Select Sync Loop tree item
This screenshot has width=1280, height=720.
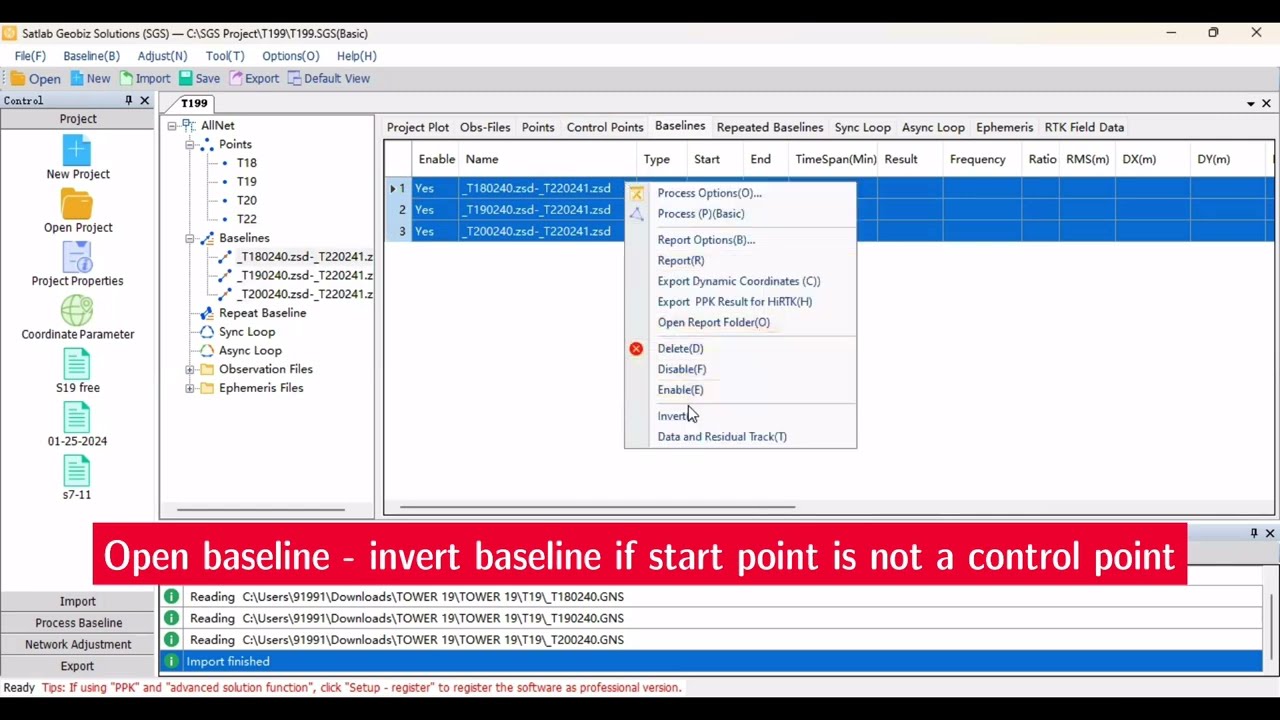tap(246, 332)
